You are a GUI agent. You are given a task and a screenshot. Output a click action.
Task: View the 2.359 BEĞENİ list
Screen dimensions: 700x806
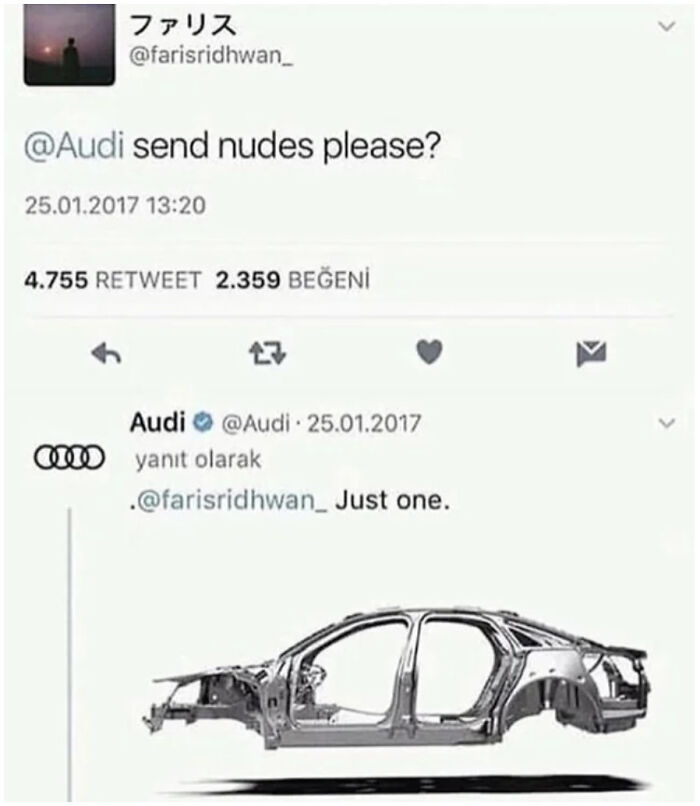click(x=292, y=280)
